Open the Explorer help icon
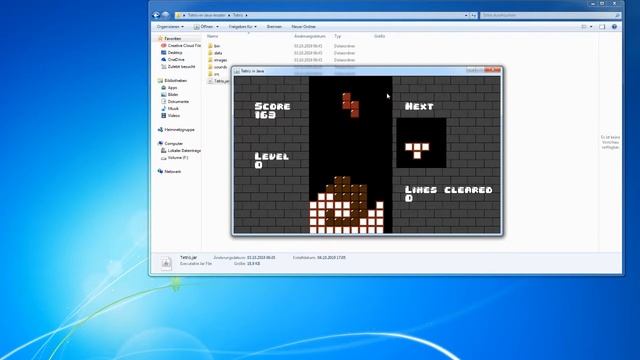640x360 pixels. (x=614, y=27)
